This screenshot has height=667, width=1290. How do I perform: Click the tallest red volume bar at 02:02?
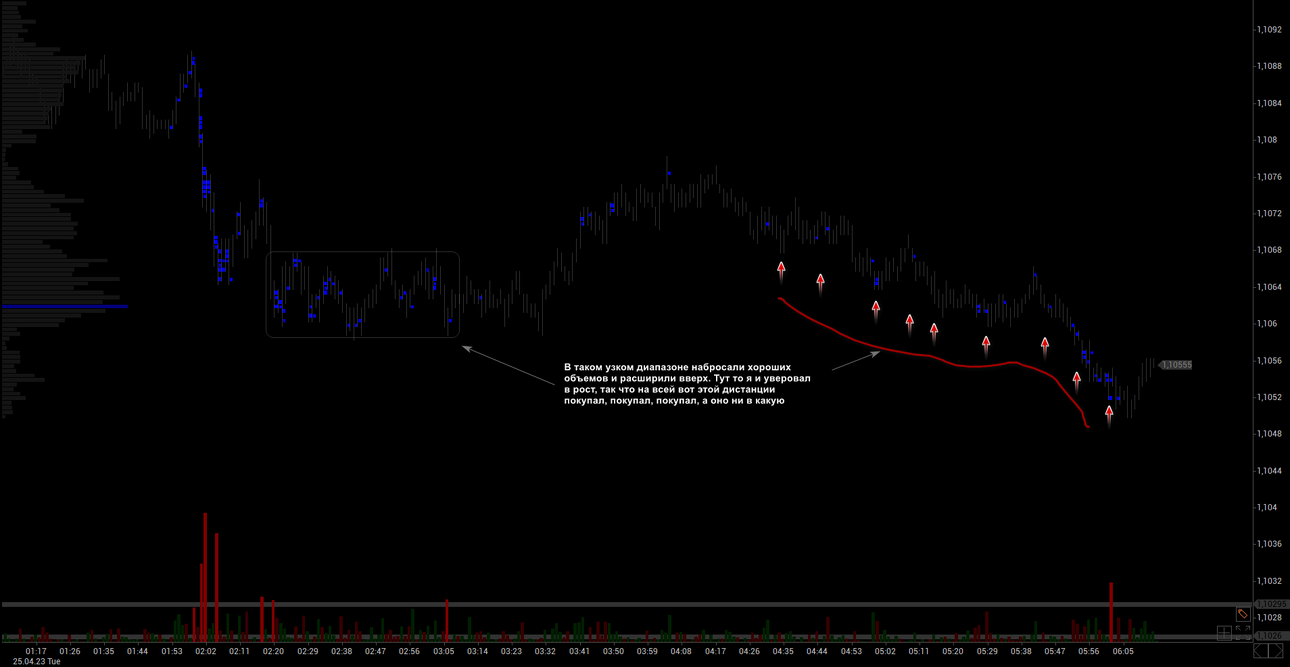(205, 577)
